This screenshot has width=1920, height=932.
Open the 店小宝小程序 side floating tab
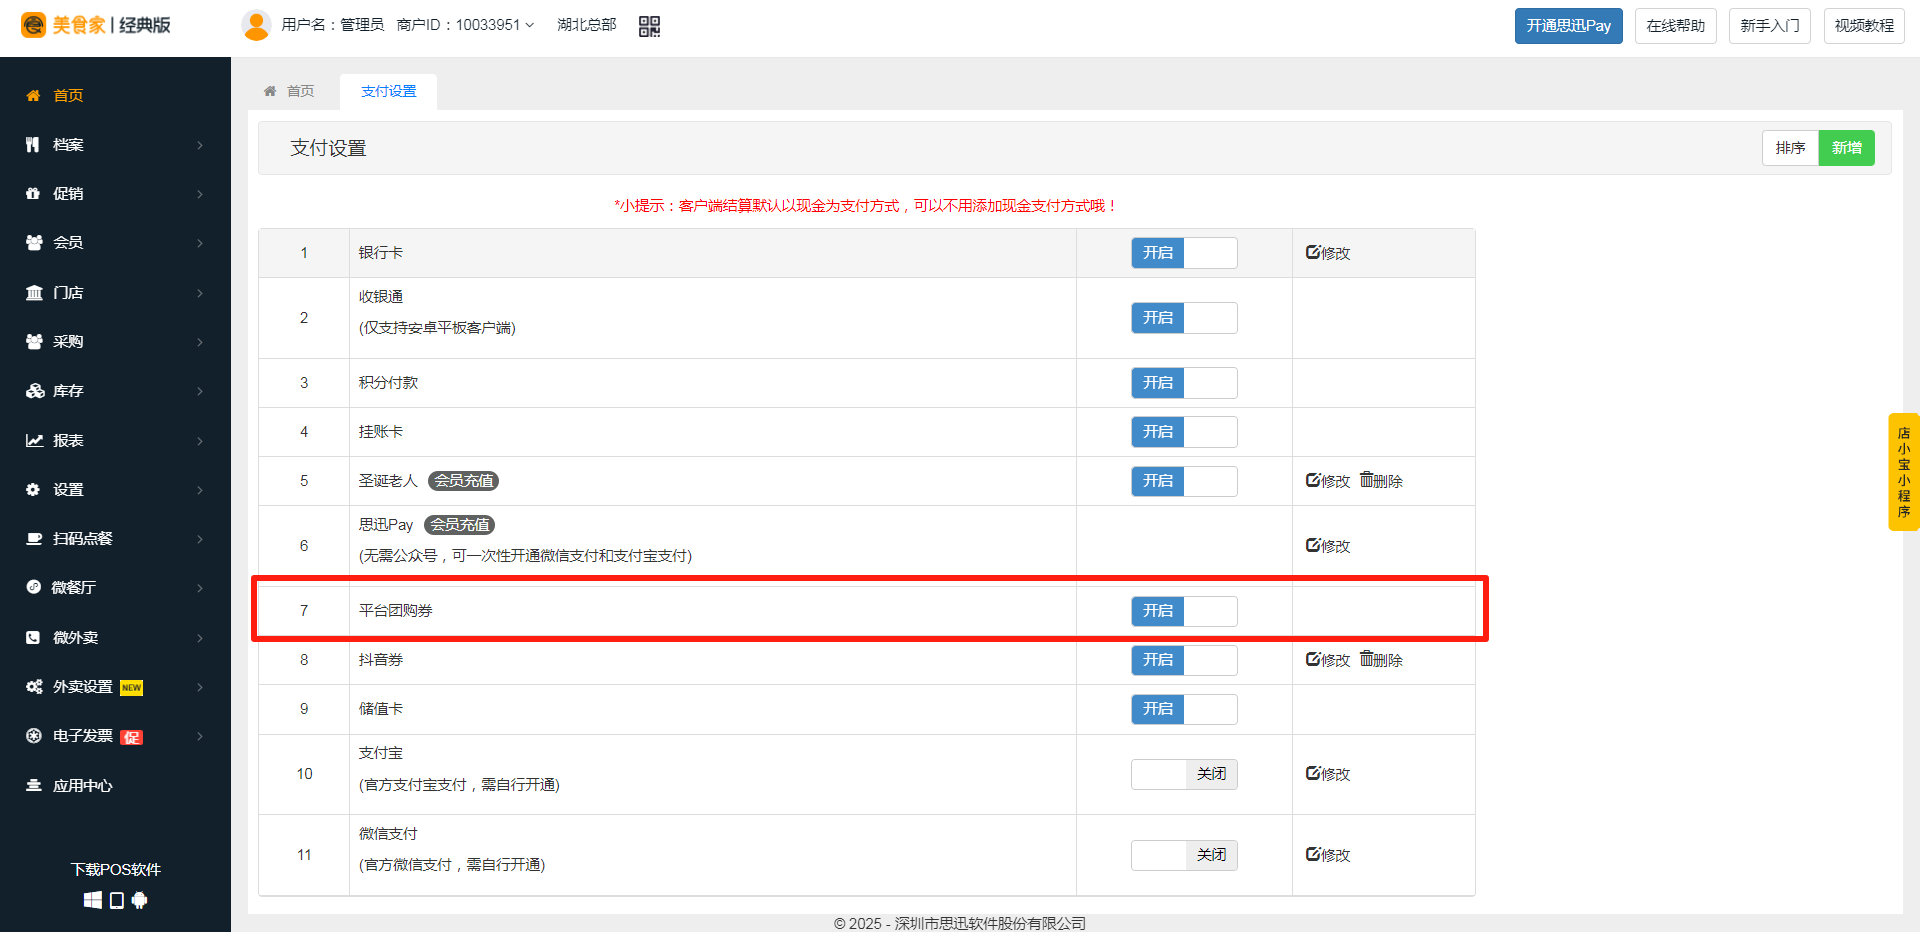pos(1903,472)
